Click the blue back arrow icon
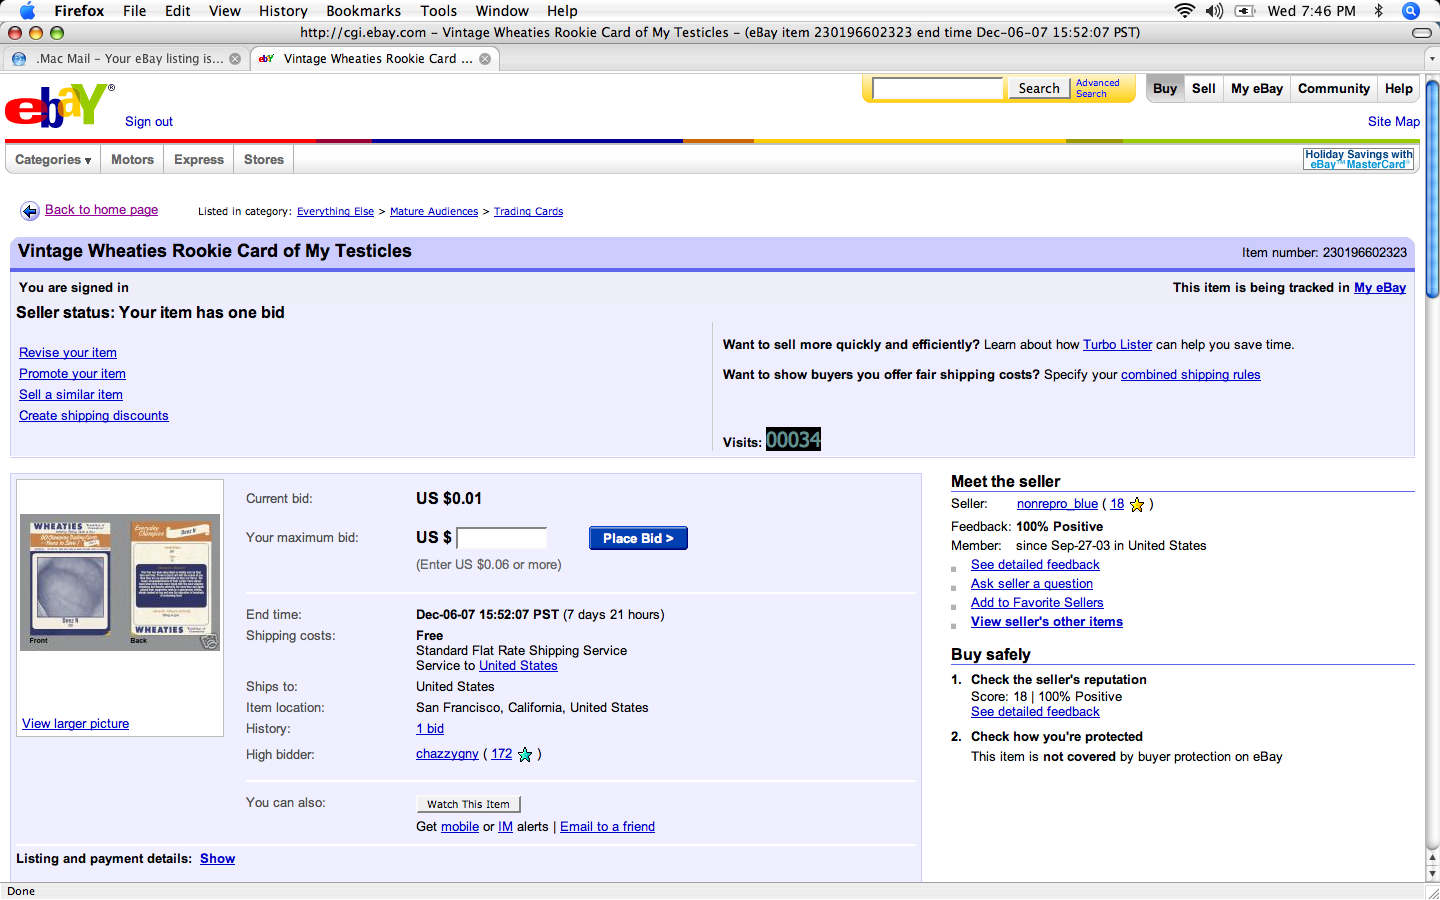1440x900 pixels. (x=30, y=211)
